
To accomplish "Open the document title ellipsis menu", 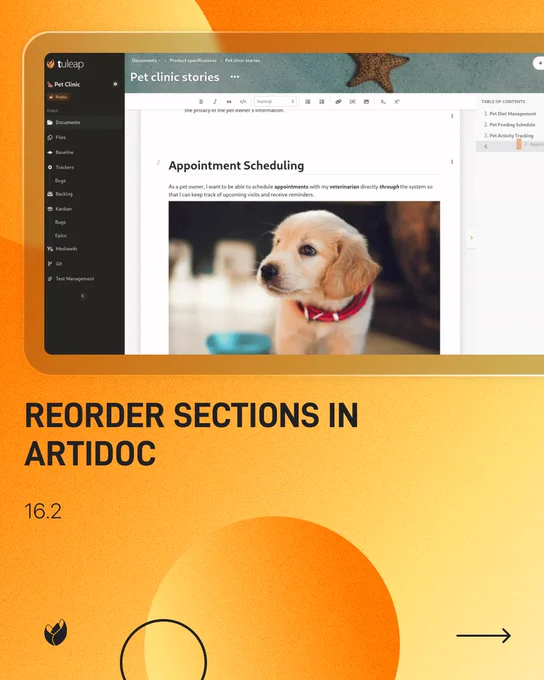I will click(235, 77).
